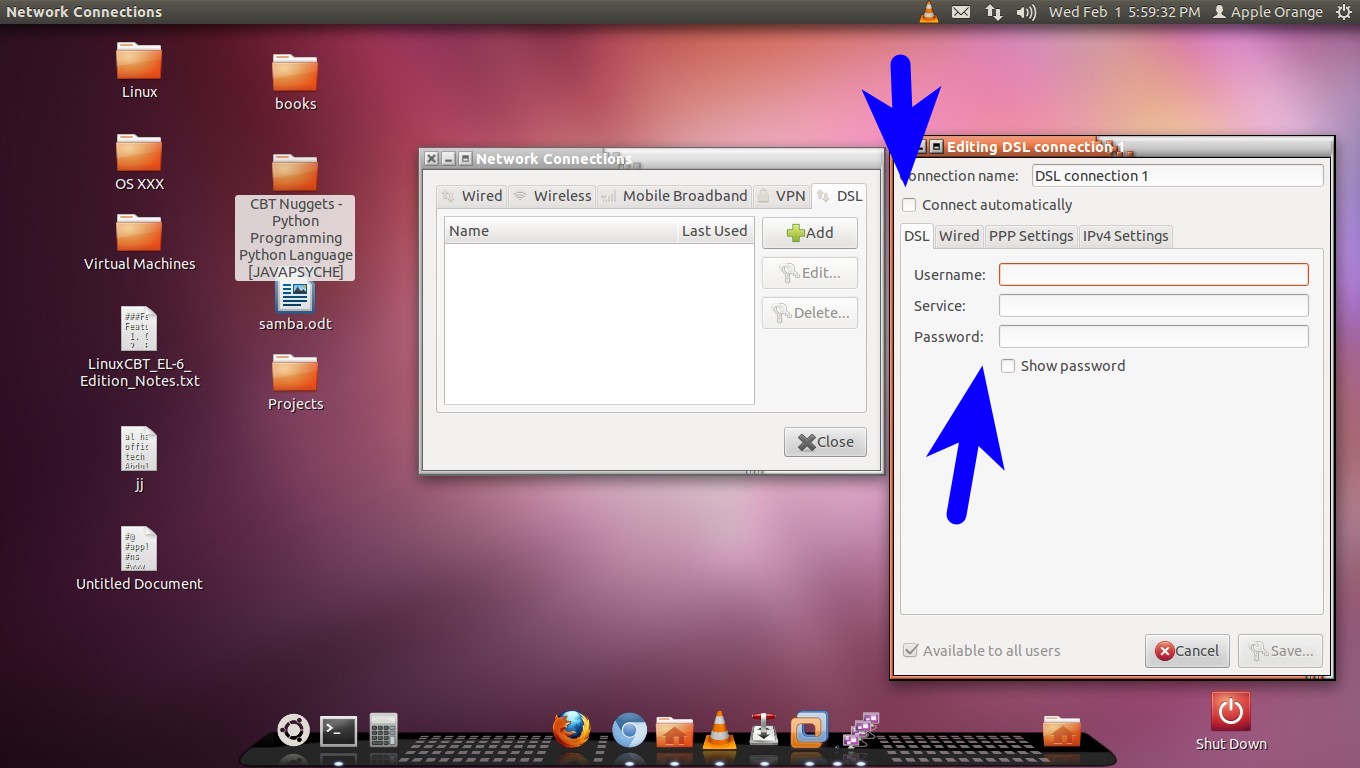Close the Network Connections dialog via Close button

tap(825, 442)
